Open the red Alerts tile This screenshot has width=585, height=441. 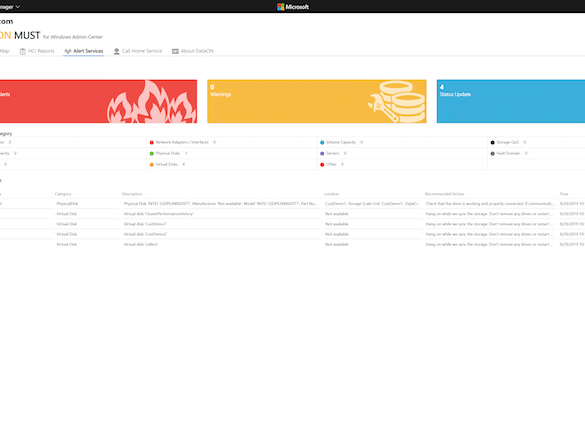[98, 101]
